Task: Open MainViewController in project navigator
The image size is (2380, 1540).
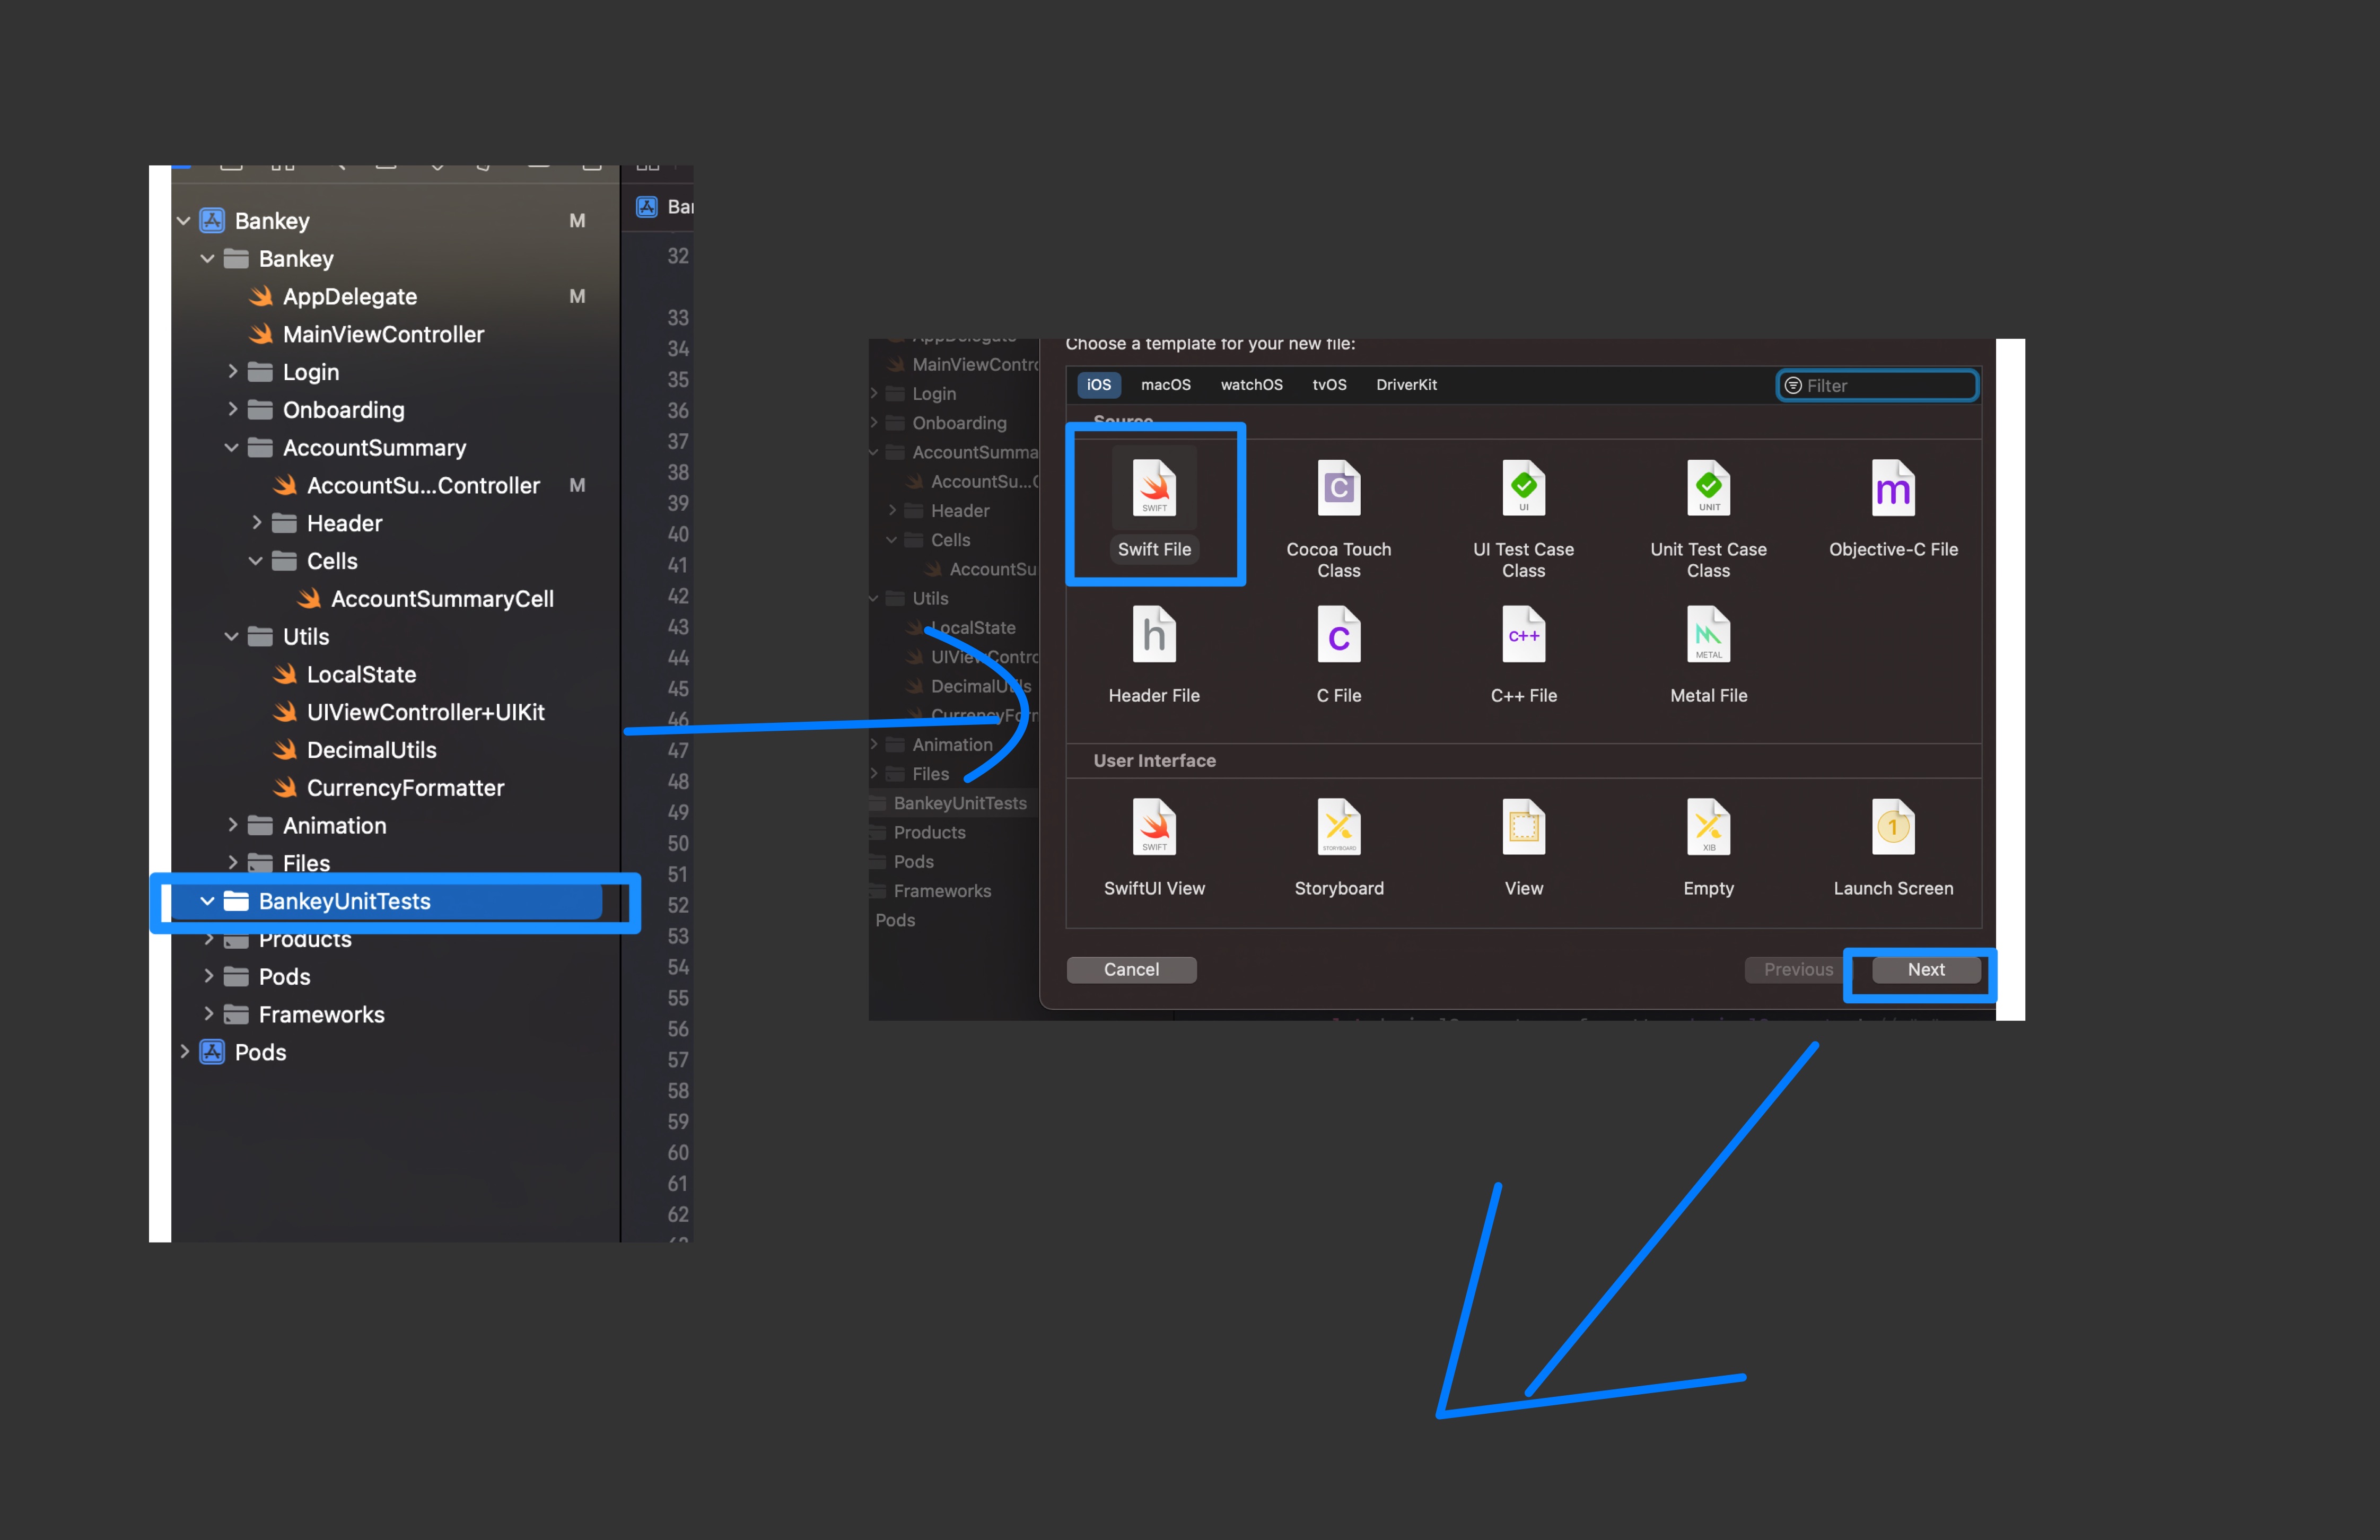Action: (x=383, y=334)
